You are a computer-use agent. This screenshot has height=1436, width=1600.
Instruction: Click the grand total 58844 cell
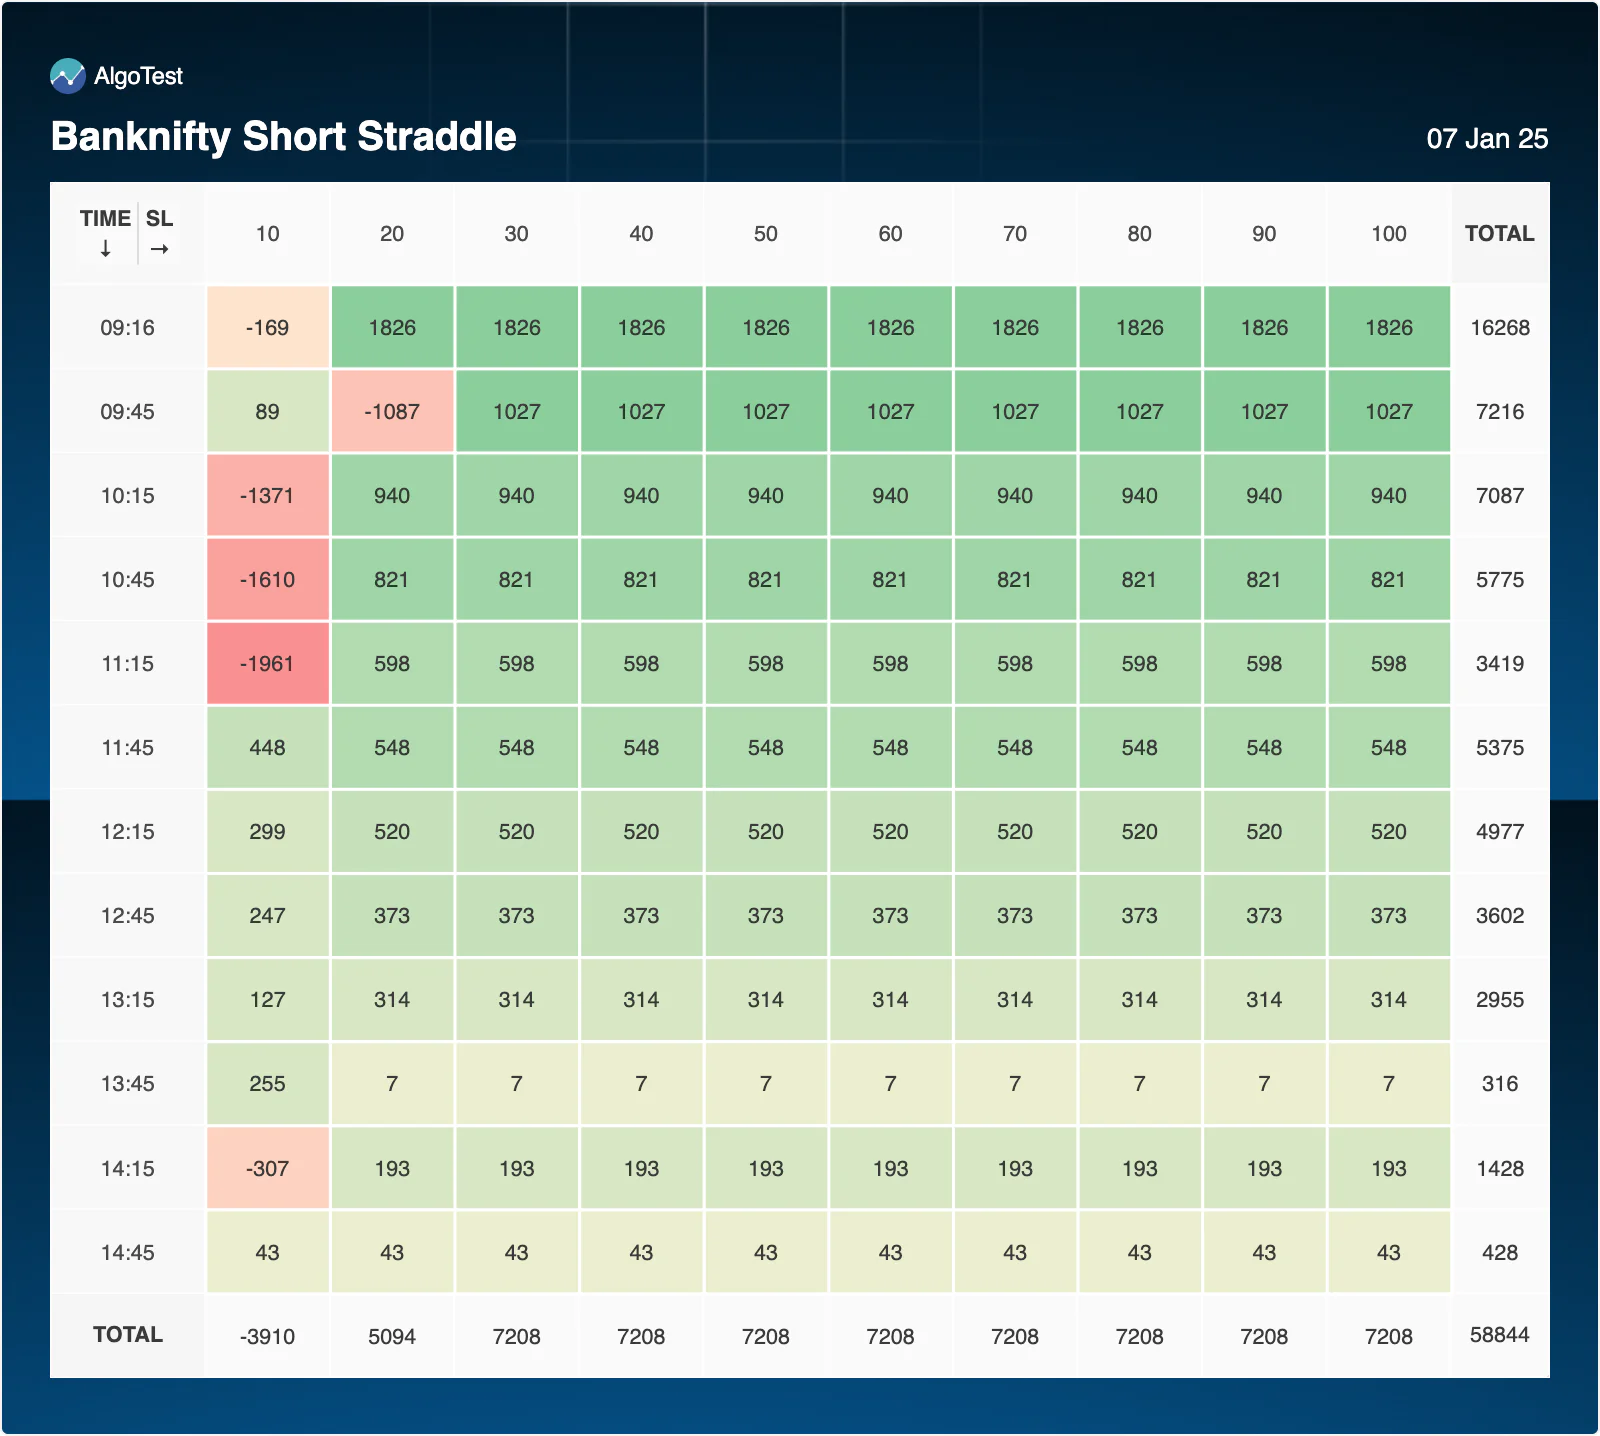[x=1499, y=1335]
